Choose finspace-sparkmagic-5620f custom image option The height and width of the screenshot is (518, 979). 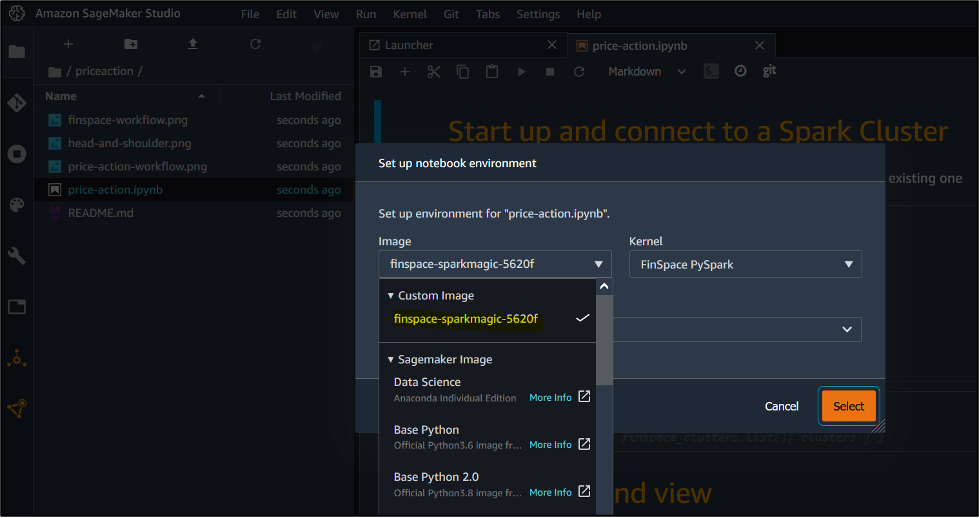(x=487, y=319)
